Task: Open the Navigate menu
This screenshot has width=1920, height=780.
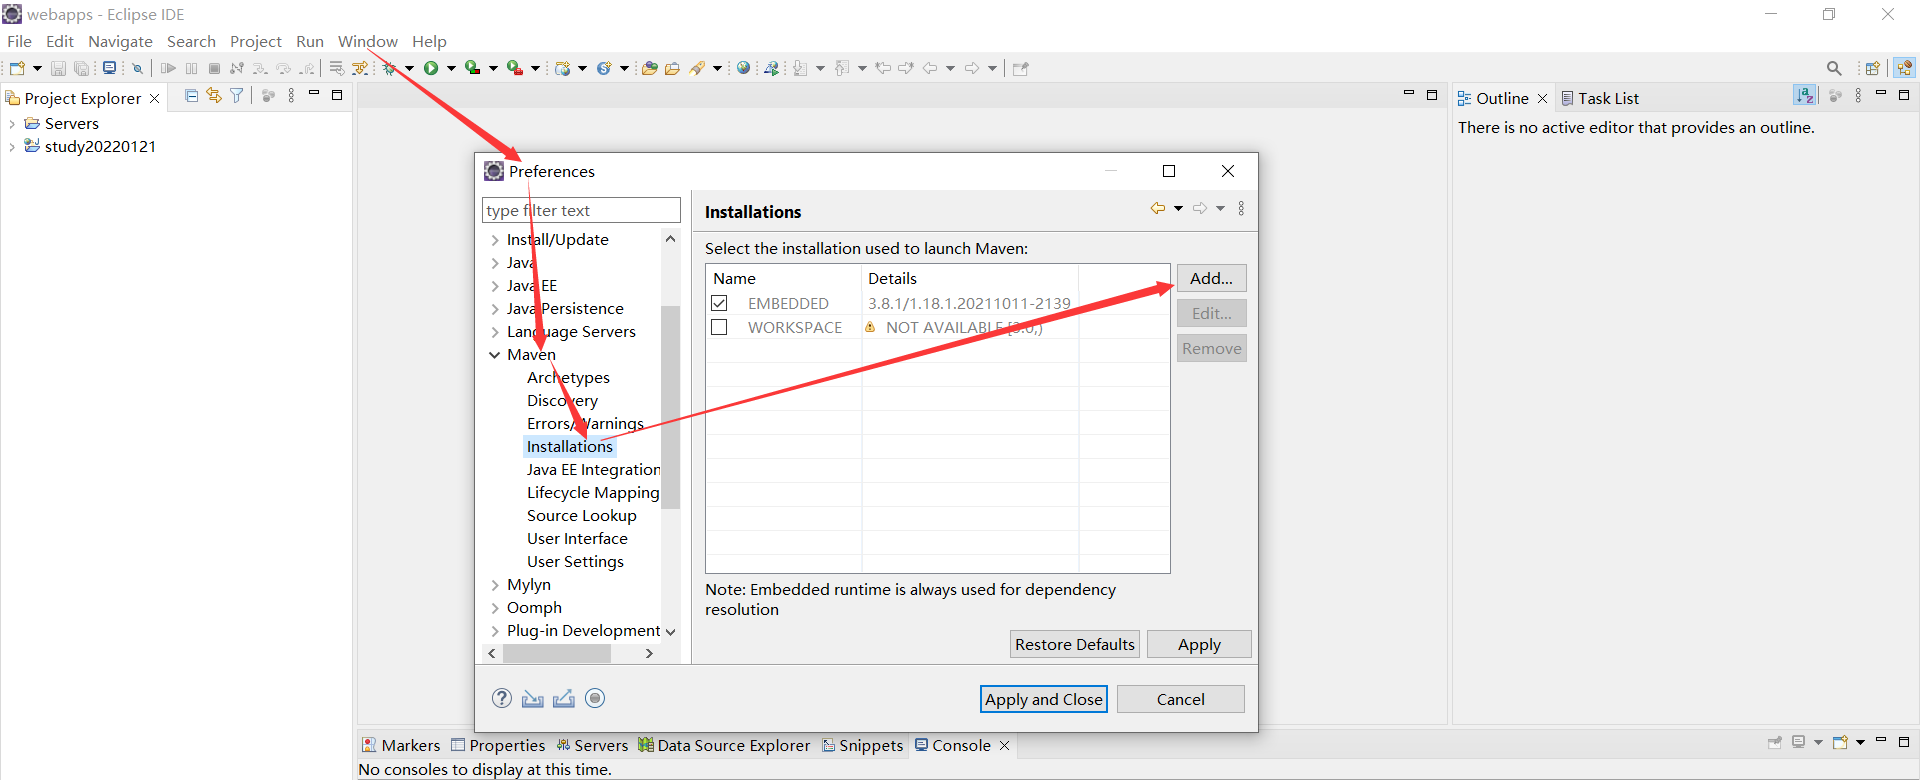Action: [120, 41]
